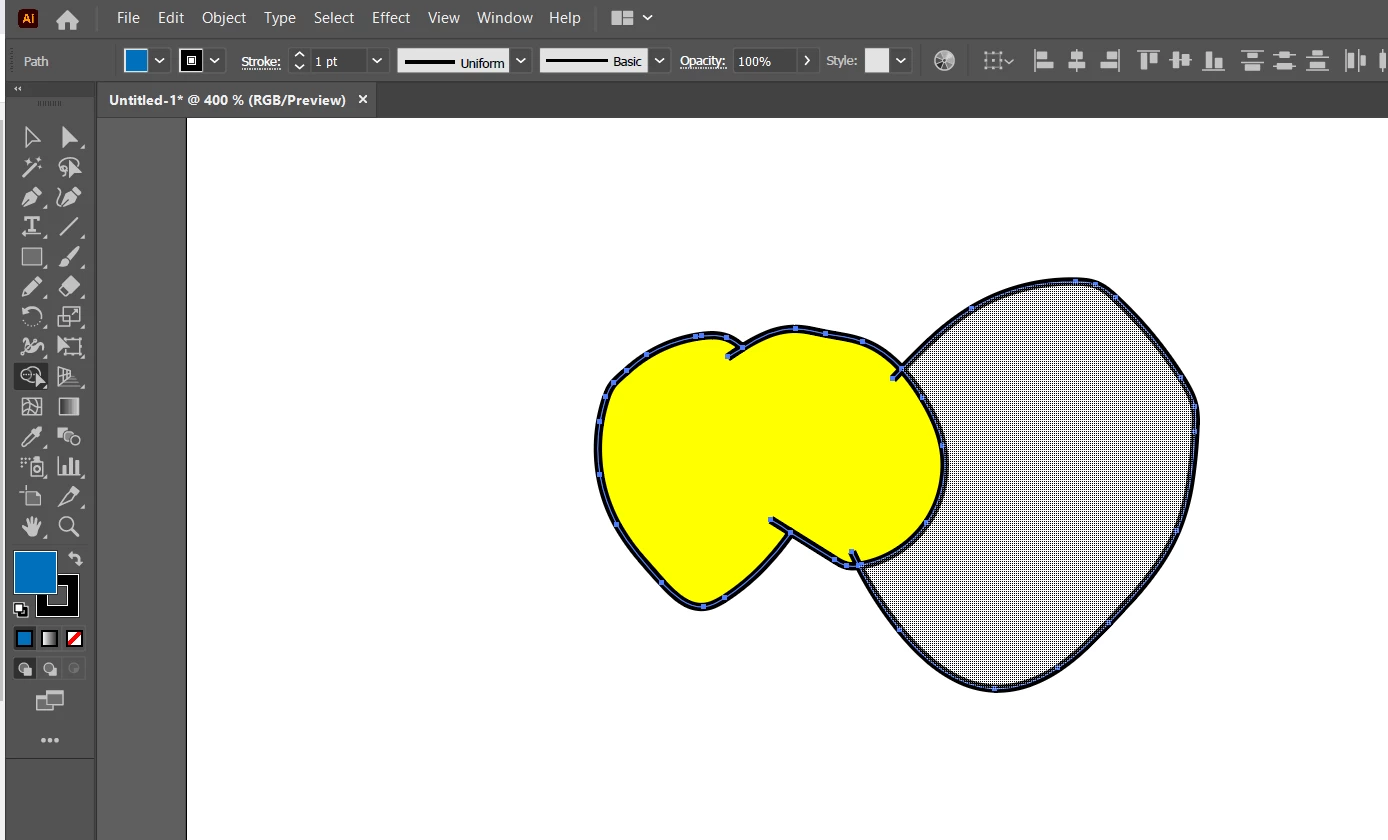Image resolution: width=1388 pixels, height=840 pixels.
Task: Choose the Scale tool
Action: pyautogui.click(x=69, y=317)
